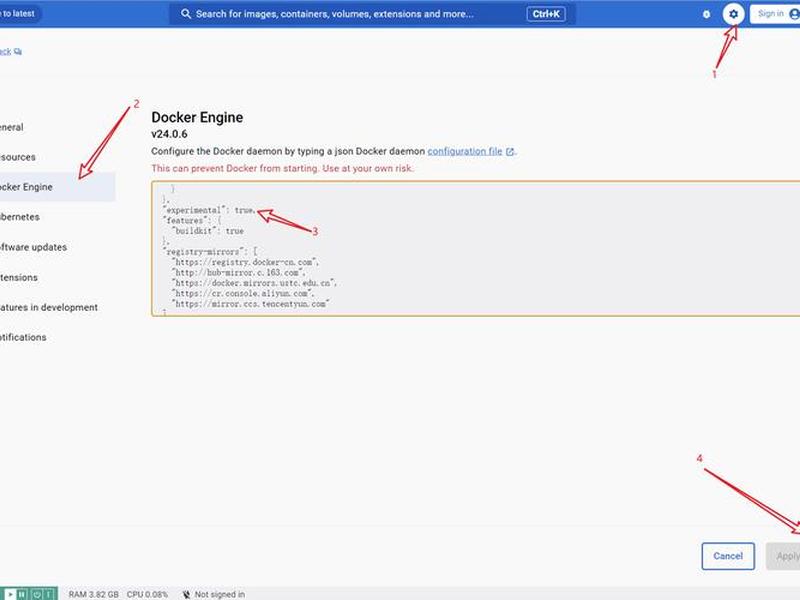The height and width of the screenshot is (600, 800).
Task: Click the Ctrl+K shortcut badge
Action: [x=545, y=14]
